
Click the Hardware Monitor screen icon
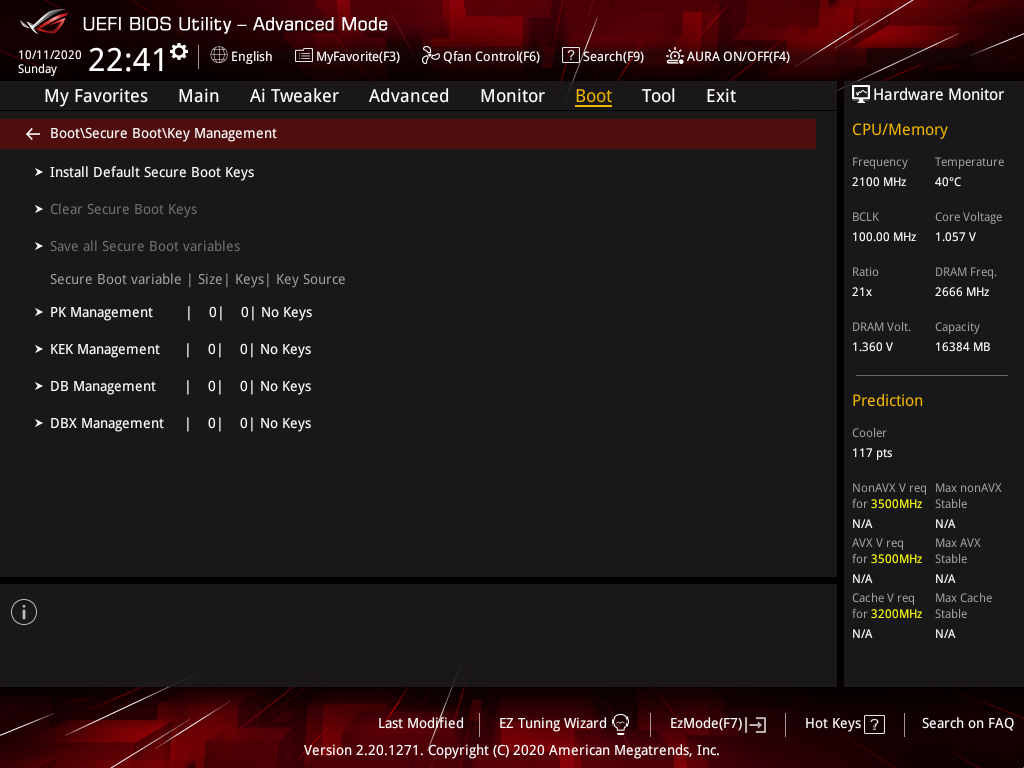coord(861,95)
